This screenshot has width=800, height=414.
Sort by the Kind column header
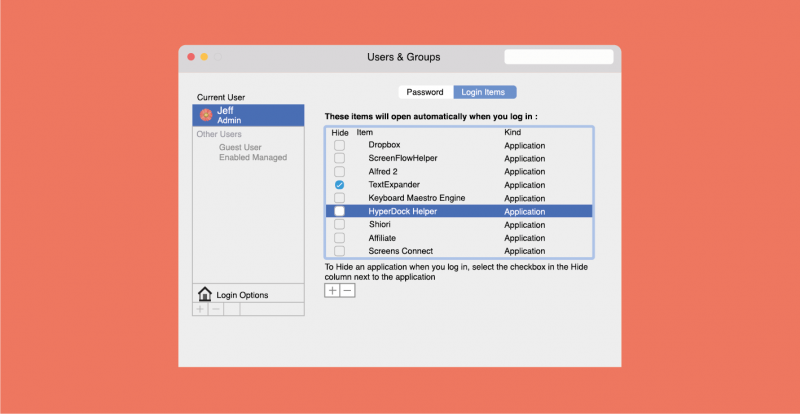click(513, 132)
